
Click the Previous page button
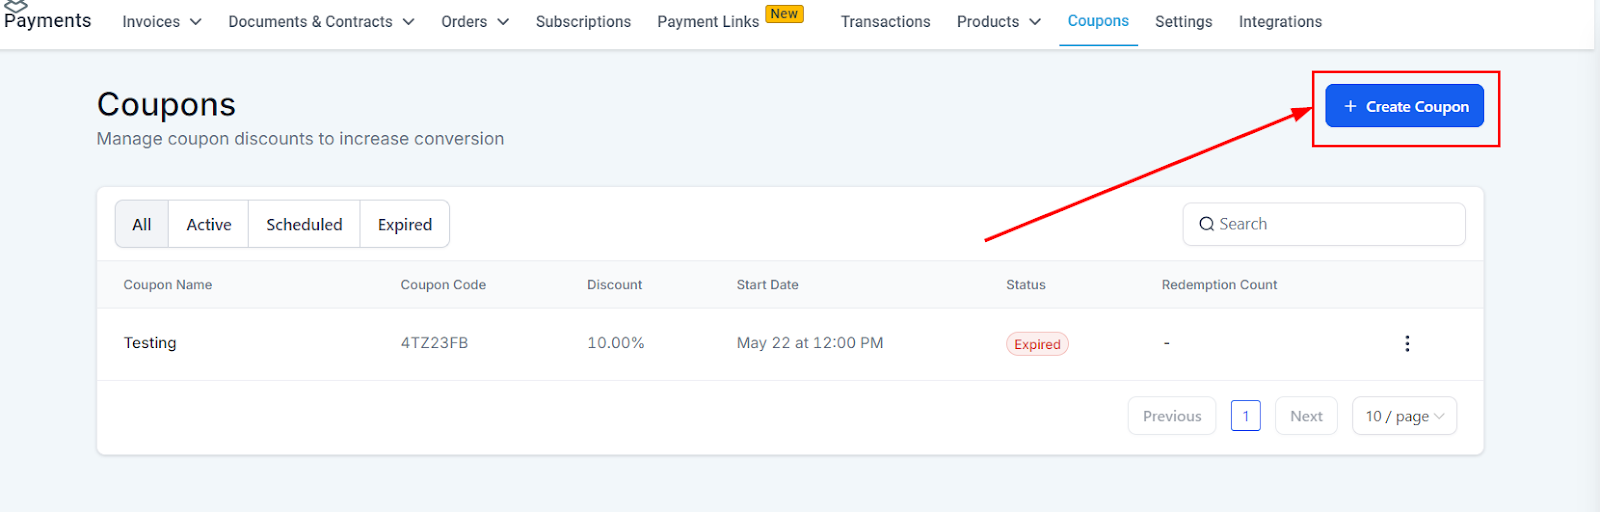point(1172,416)
